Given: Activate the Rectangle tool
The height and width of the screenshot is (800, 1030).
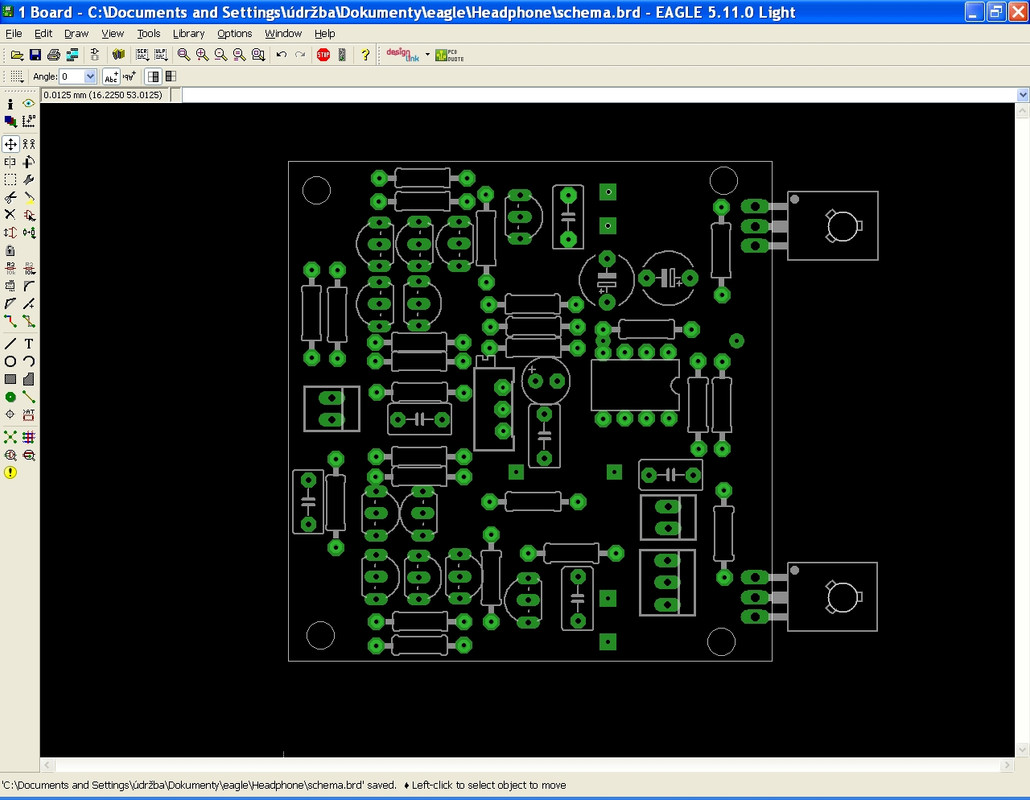Looking at the screenshot, I should (x=11, y=379).
